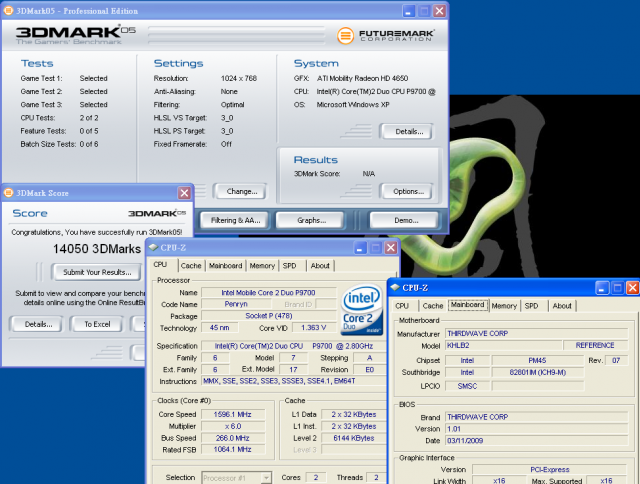Open SPD tab in CPU-Z mainboard window

[x=531, y=306]
